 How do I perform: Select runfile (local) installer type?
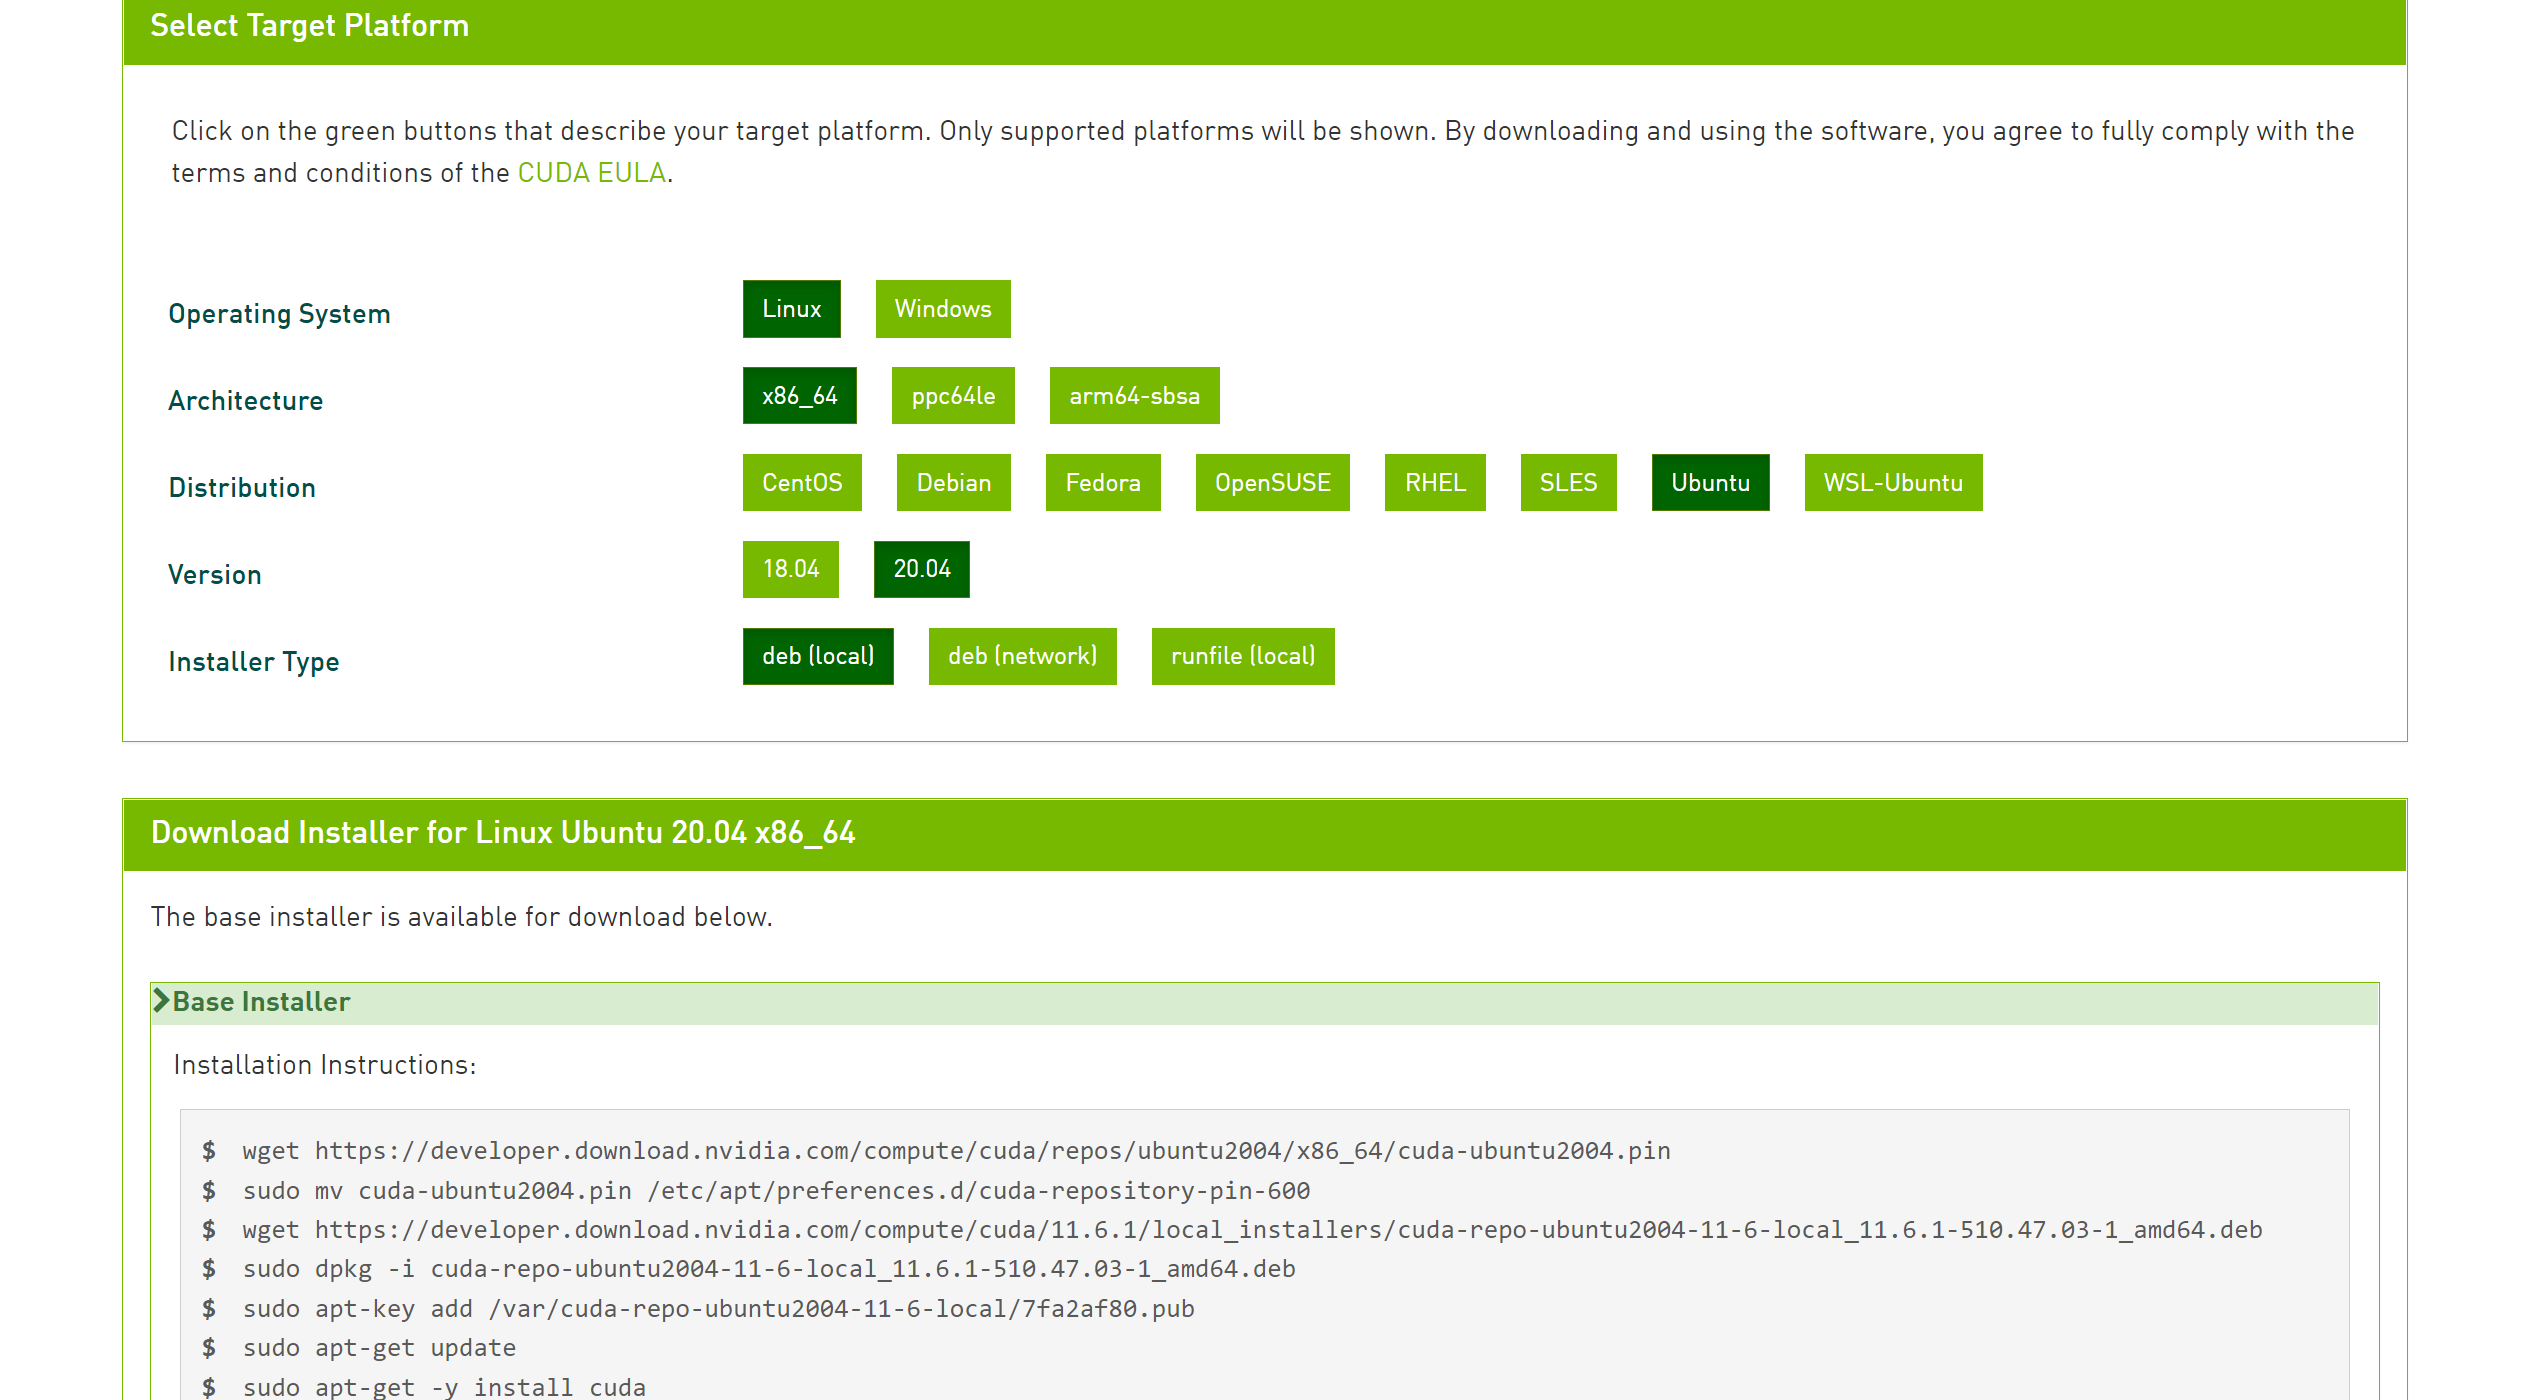[1243, 656]
